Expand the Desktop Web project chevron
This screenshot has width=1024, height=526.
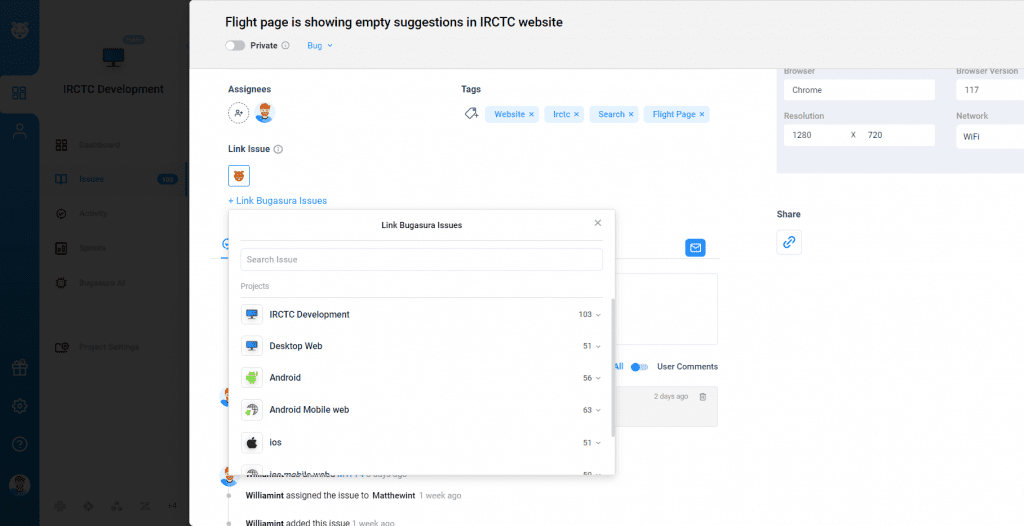coord(598,346)
